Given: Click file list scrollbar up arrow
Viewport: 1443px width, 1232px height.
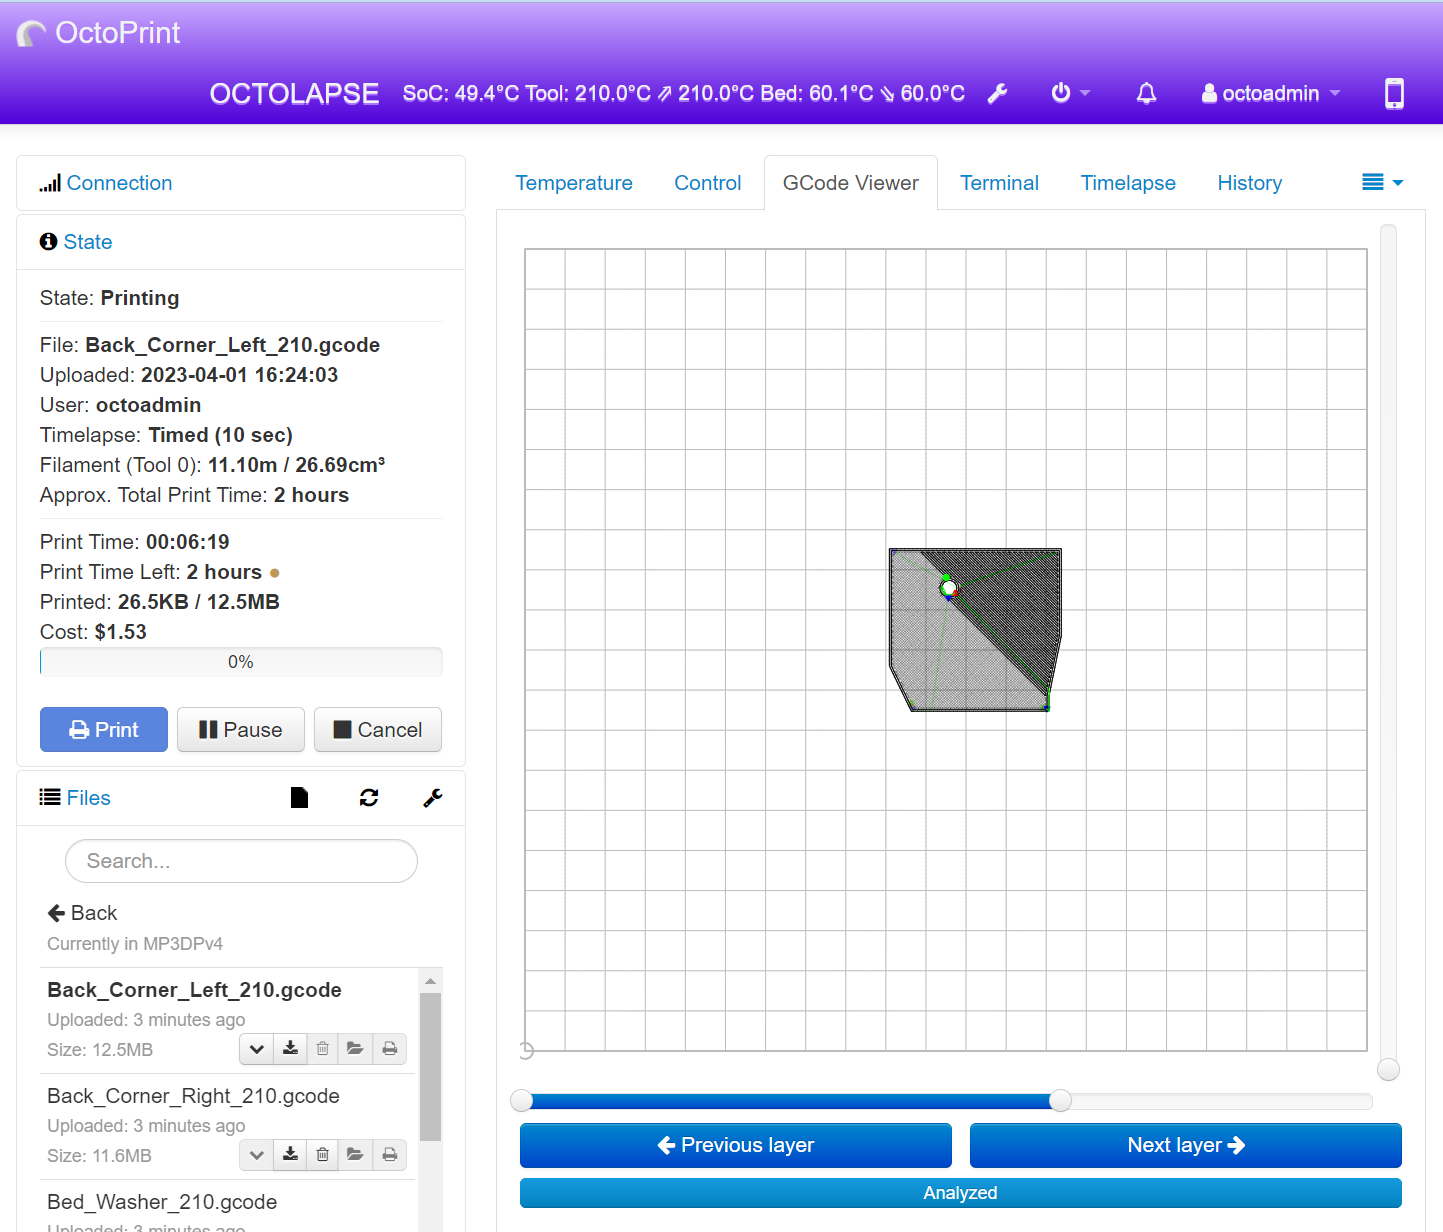Looking at the screenshot, I should [430, 981].
